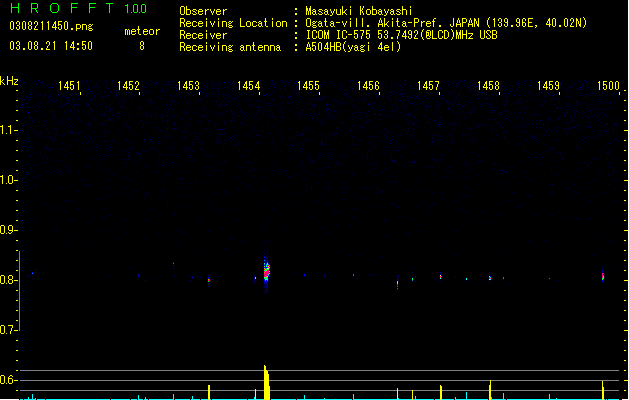Click the 1500 time axis label

(x=608, y=85)
